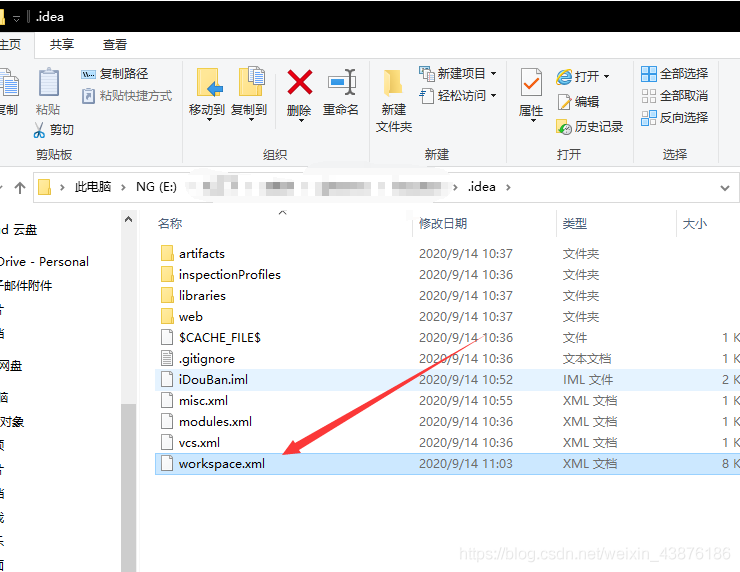Screen dimensions: 740x572
Task: Select the workspace.xml file icon
Action: (167, 463)
